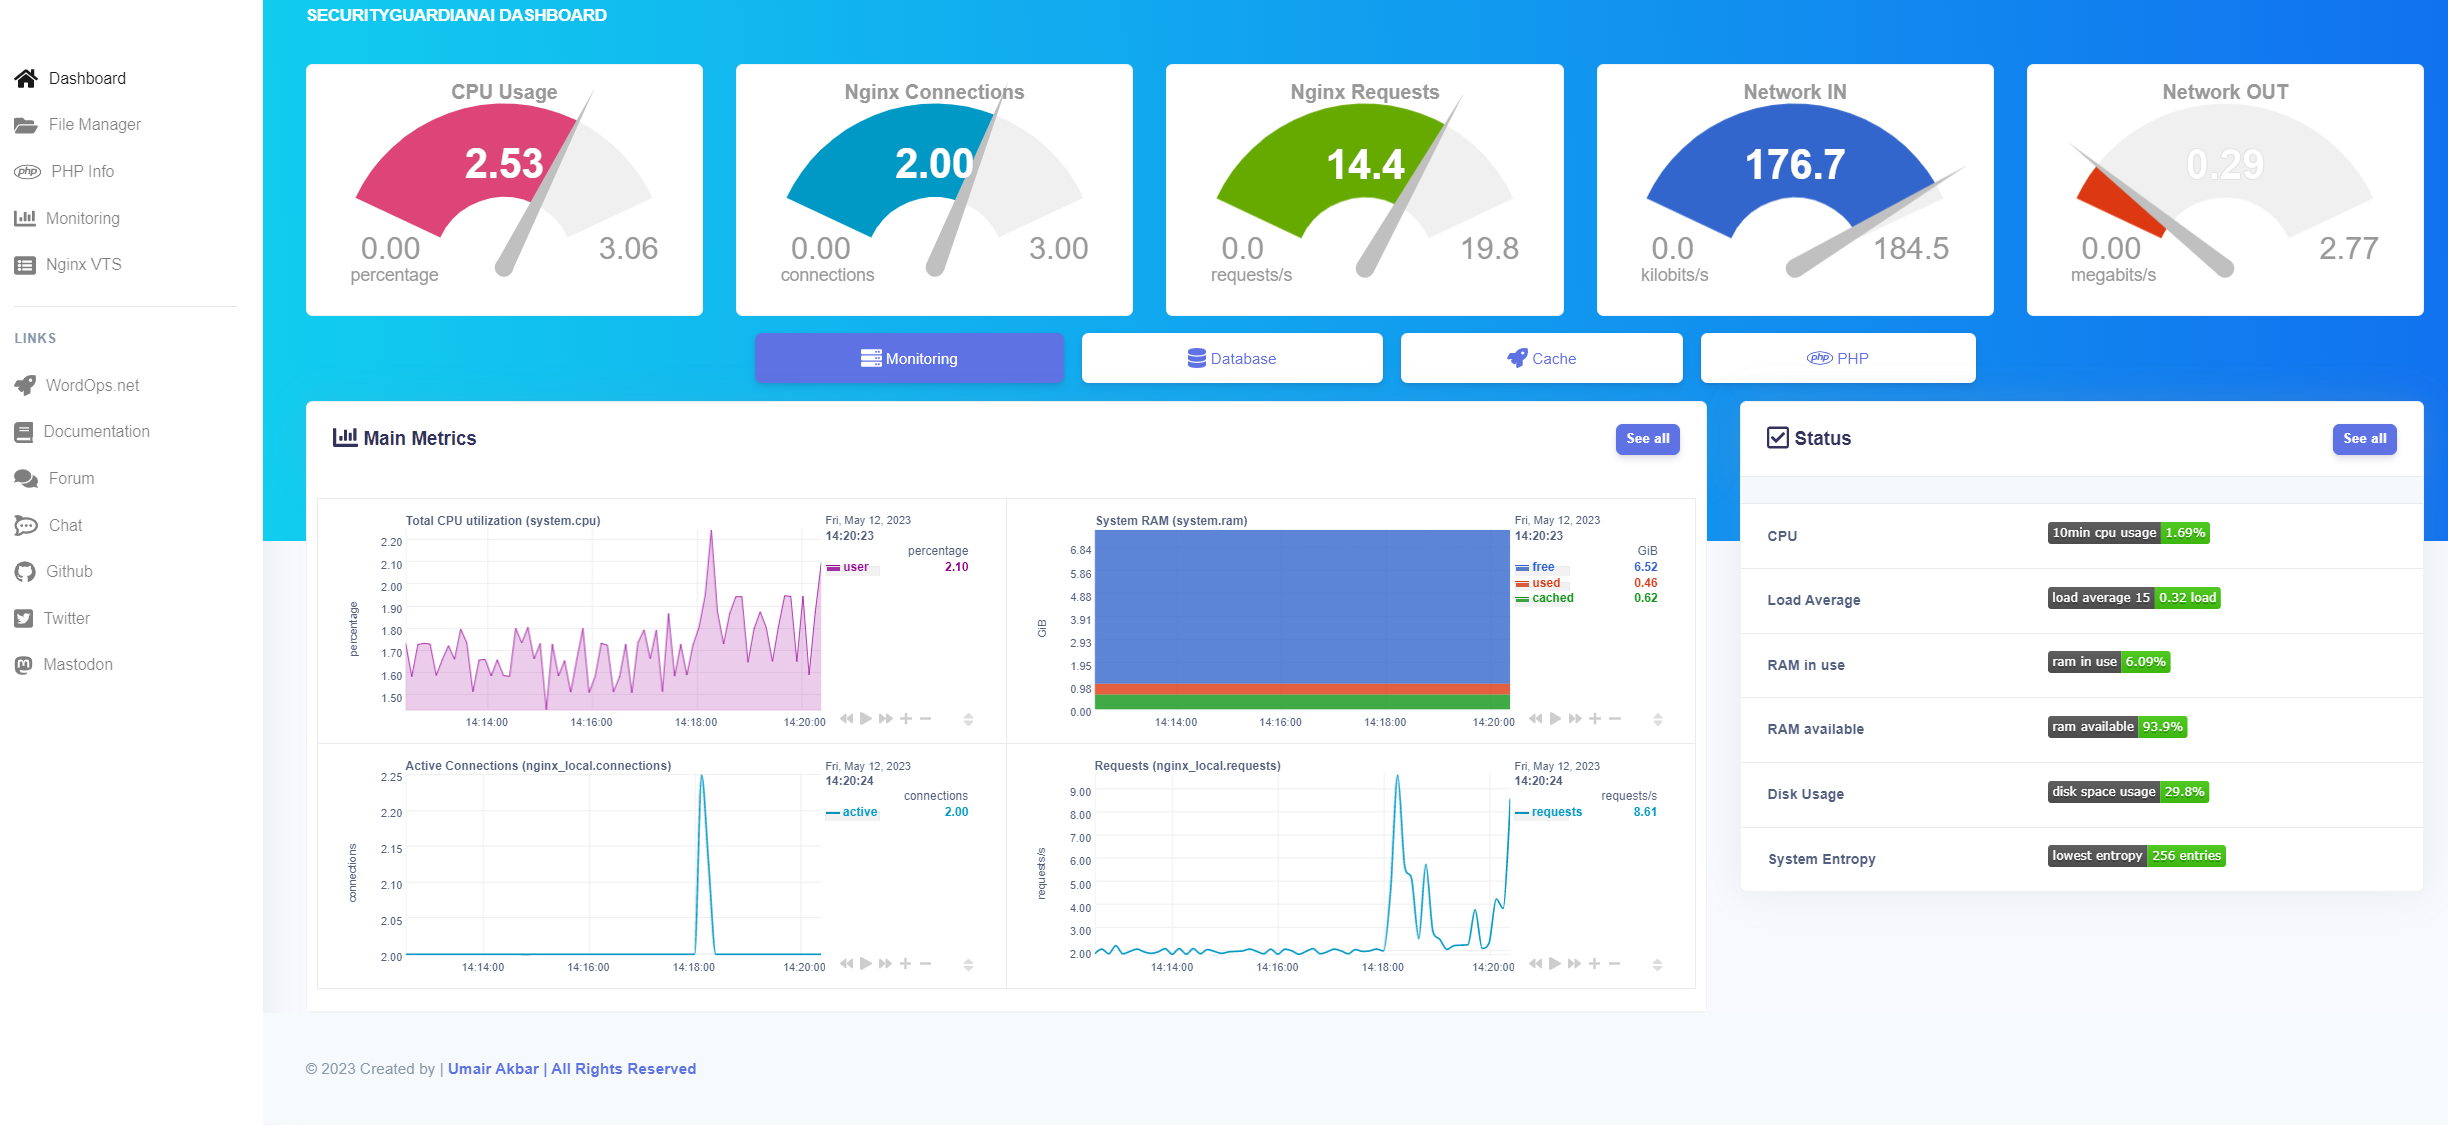Open the File Manager sidebar item
Image resolution: width=2448 pixels, height=1125 pixels.
pos(94,125)
